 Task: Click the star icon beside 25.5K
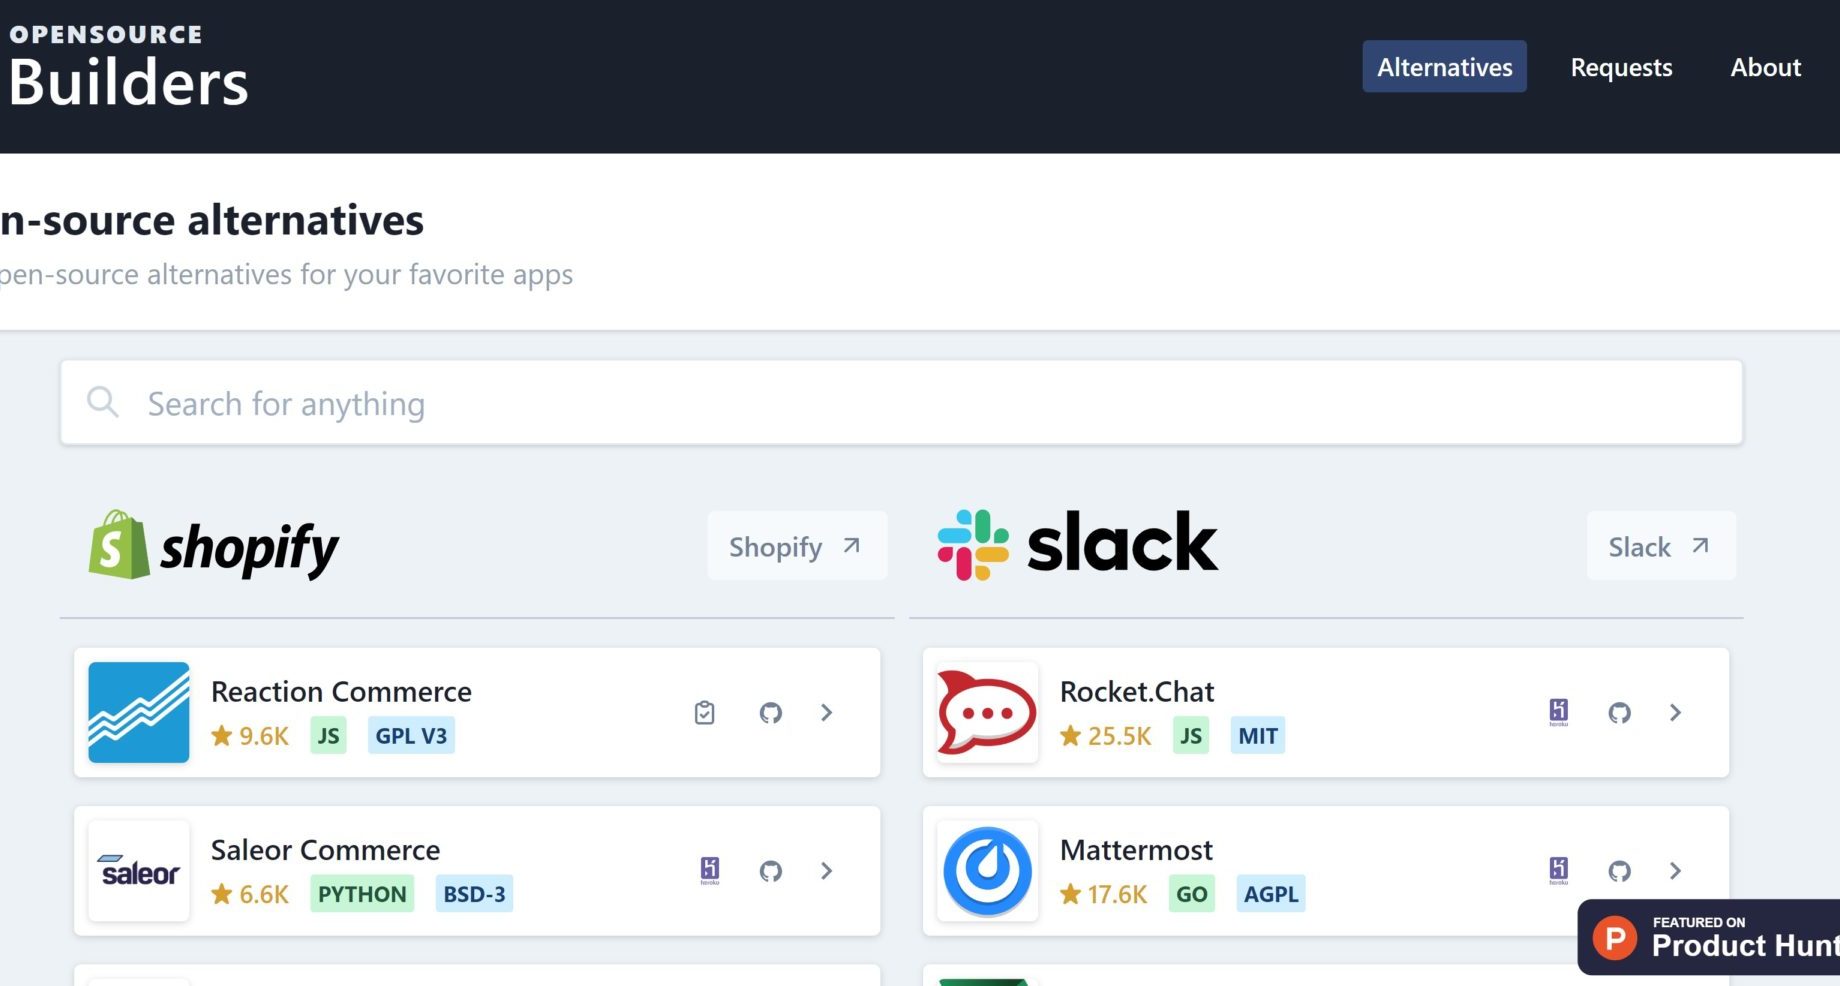(1070, 736)
